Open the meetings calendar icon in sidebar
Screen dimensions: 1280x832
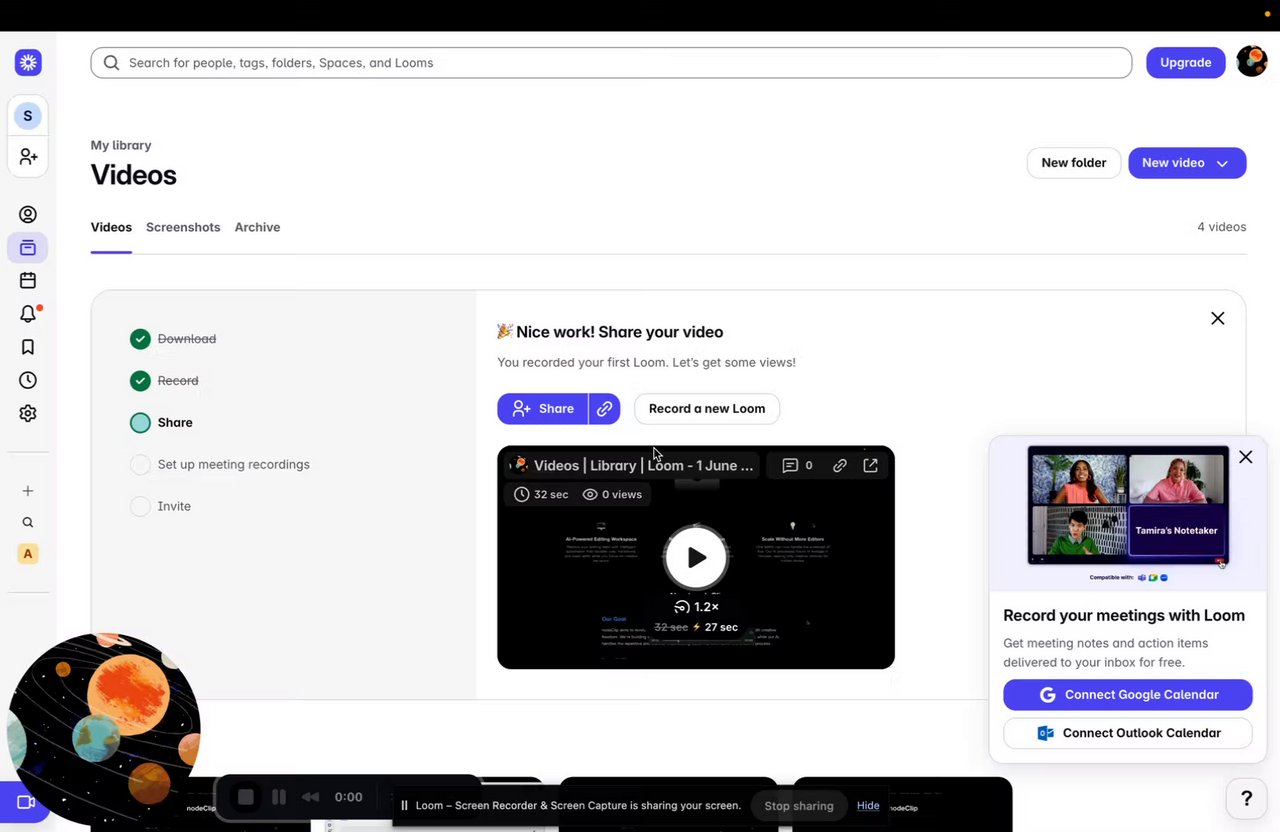point(28,281)
